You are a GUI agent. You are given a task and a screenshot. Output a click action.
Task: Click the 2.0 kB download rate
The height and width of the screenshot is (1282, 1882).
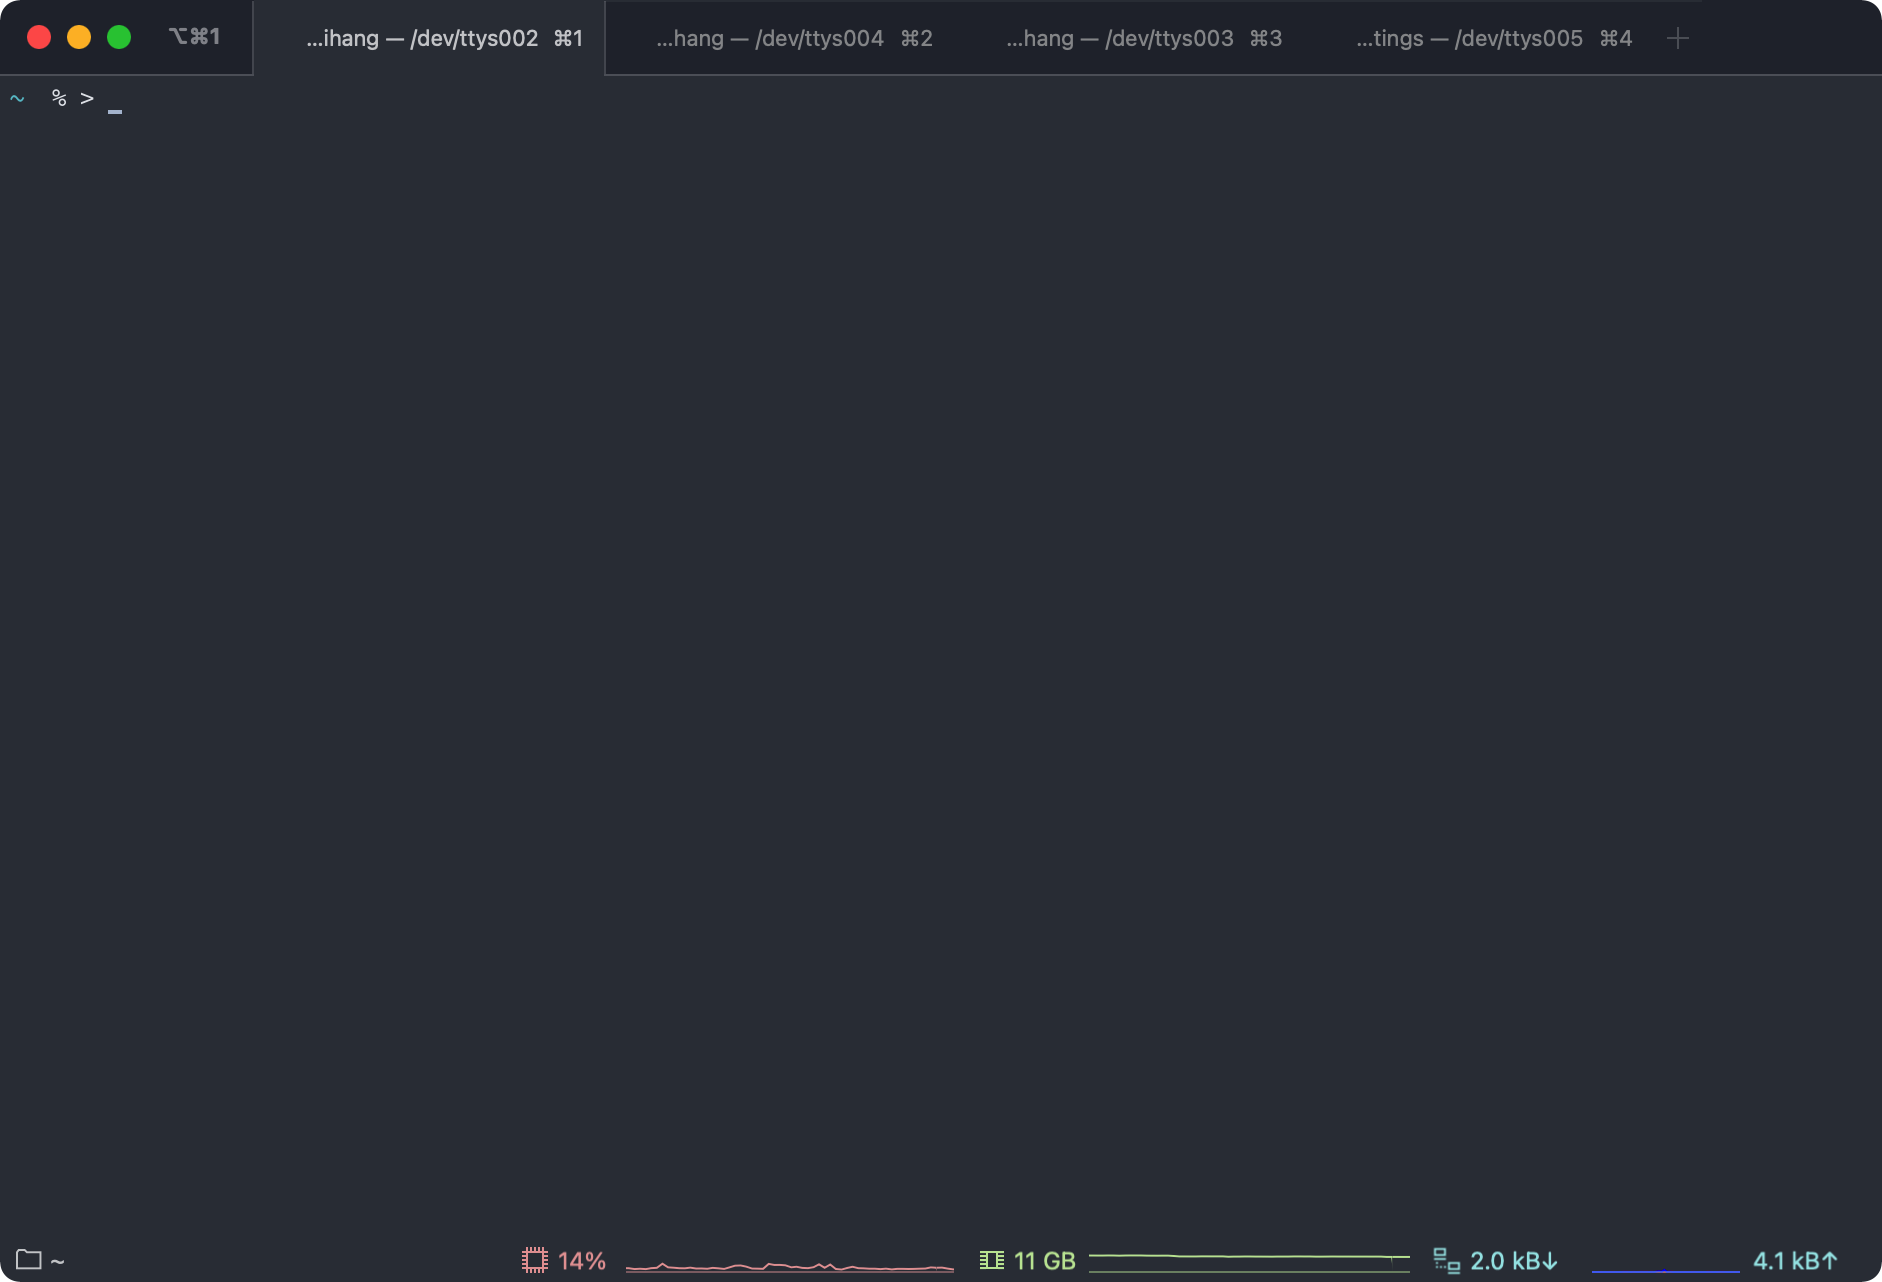[x=1514, y=1261]
